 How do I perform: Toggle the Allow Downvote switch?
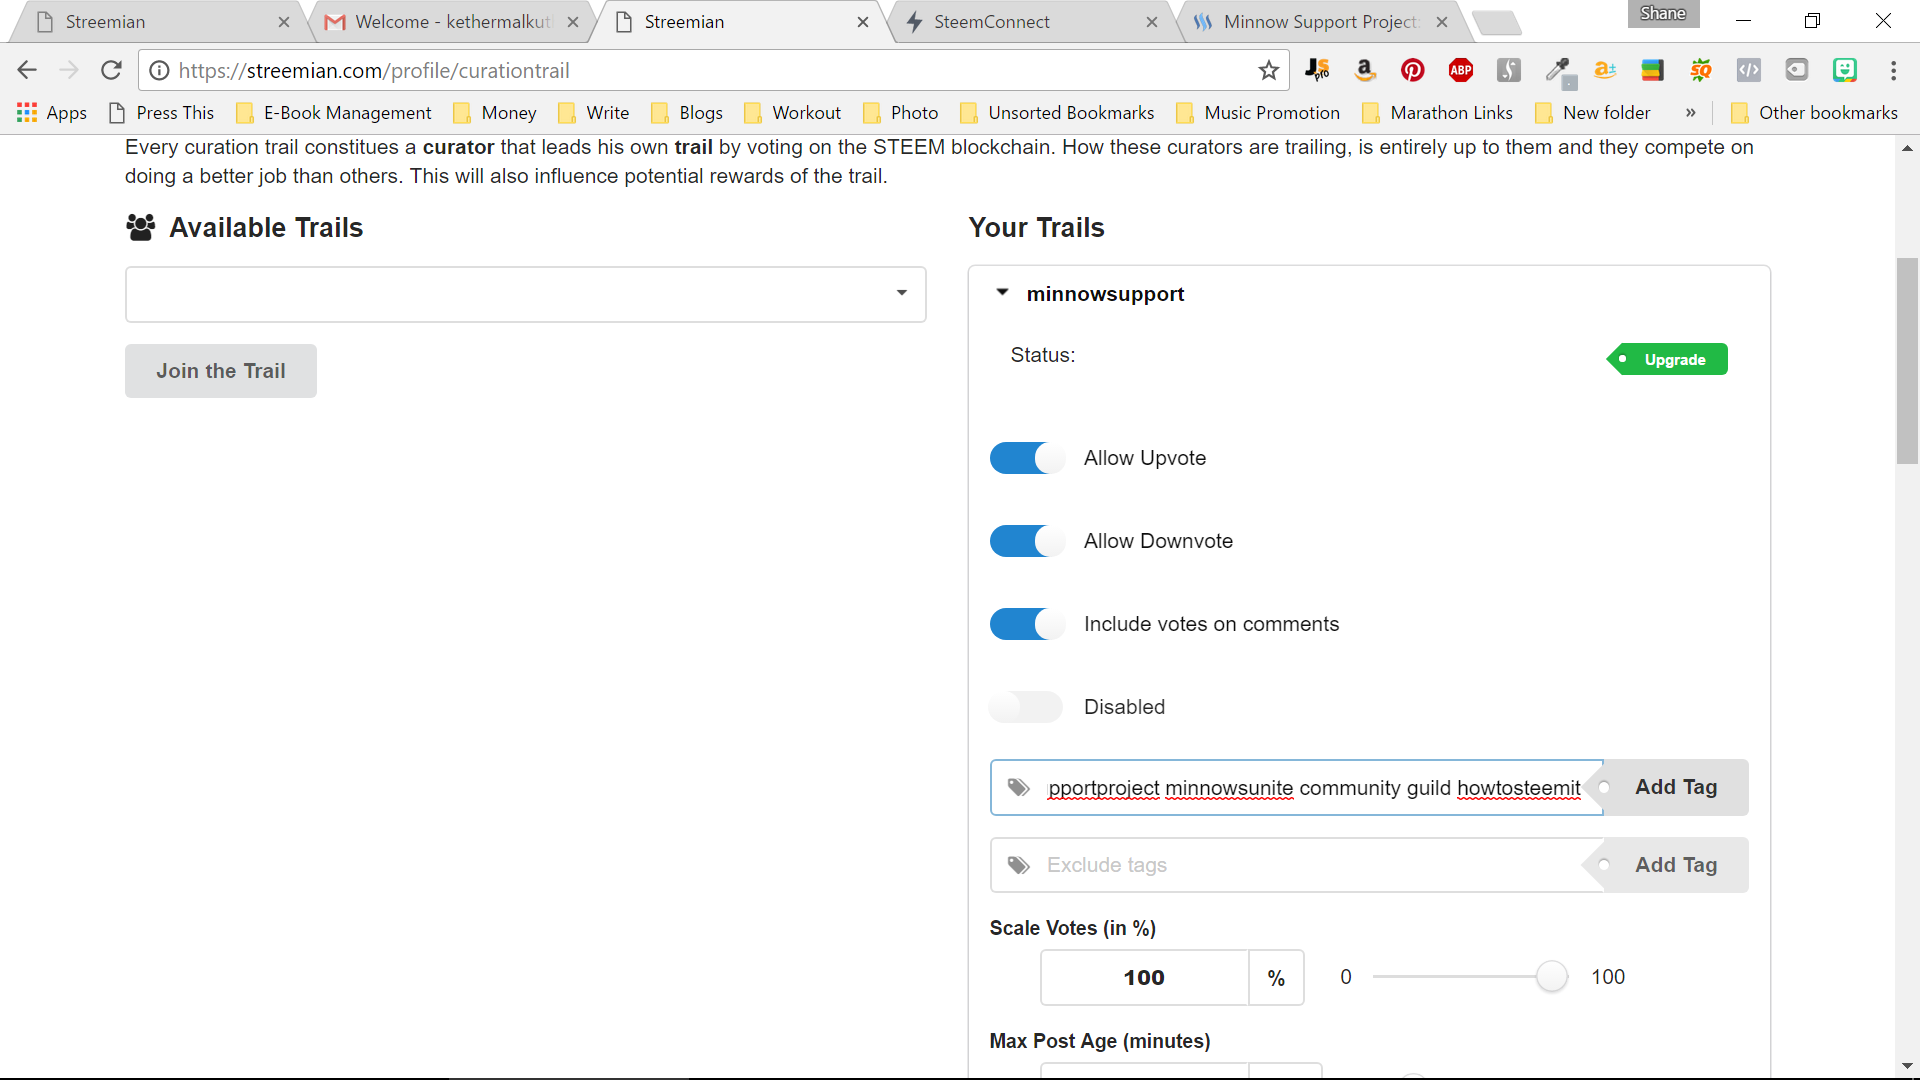pyautogui.click(x=1026, y=541)
